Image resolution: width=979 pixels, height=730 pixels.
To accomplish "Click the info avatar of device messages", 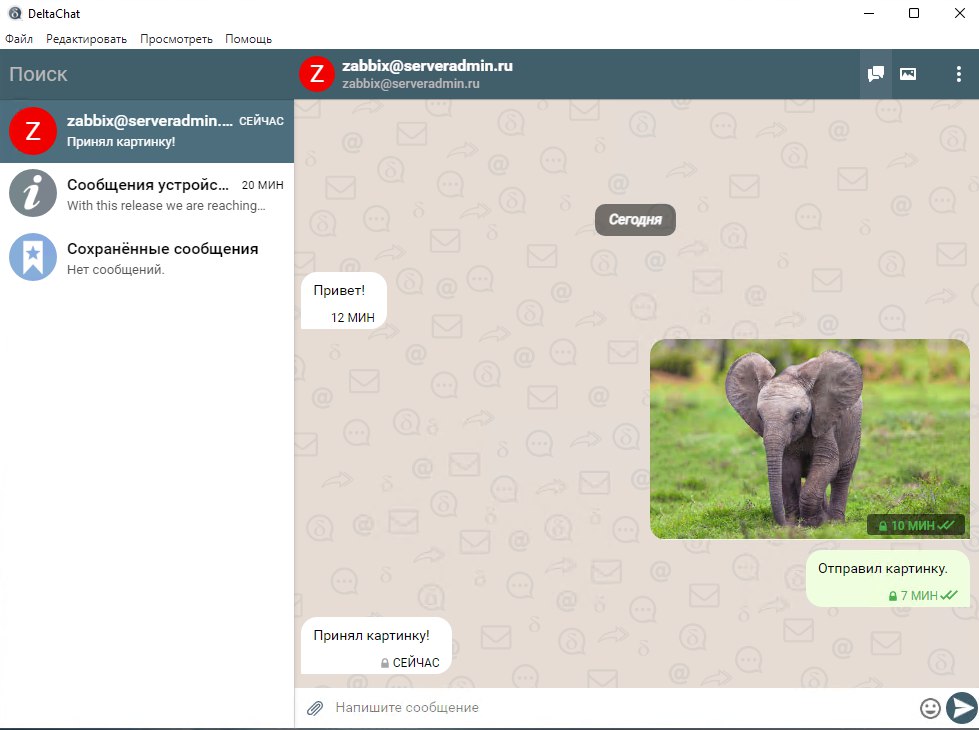I will click(33, 194).
